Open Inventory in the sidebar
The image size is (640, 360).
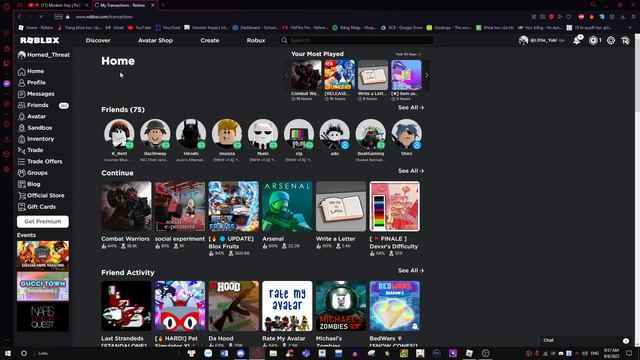[x=36, y=139]
